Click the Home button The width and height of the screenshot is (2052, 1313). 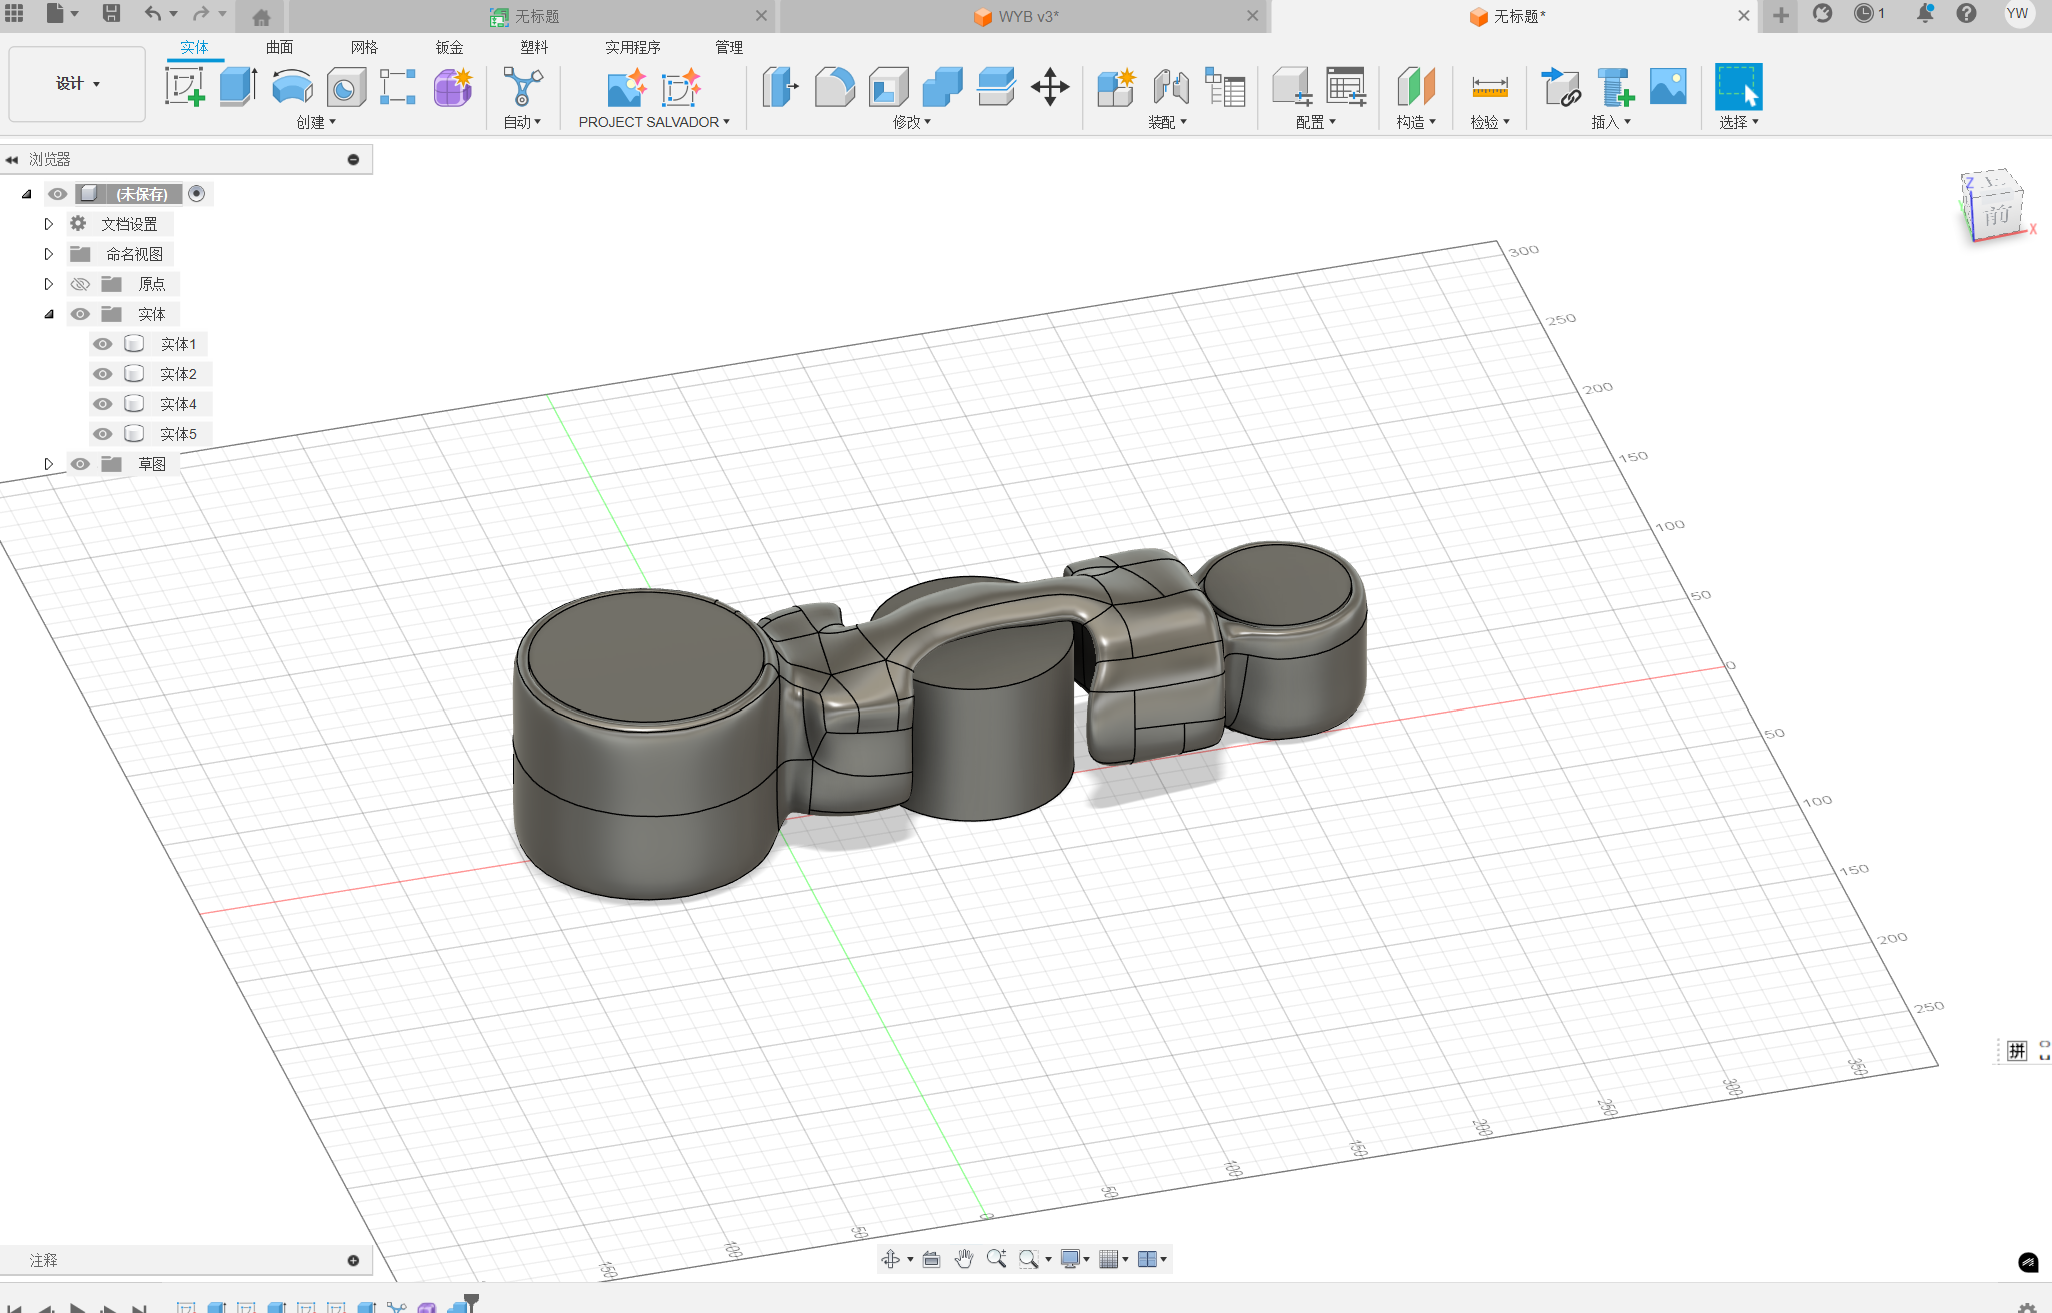pos(261,17)
